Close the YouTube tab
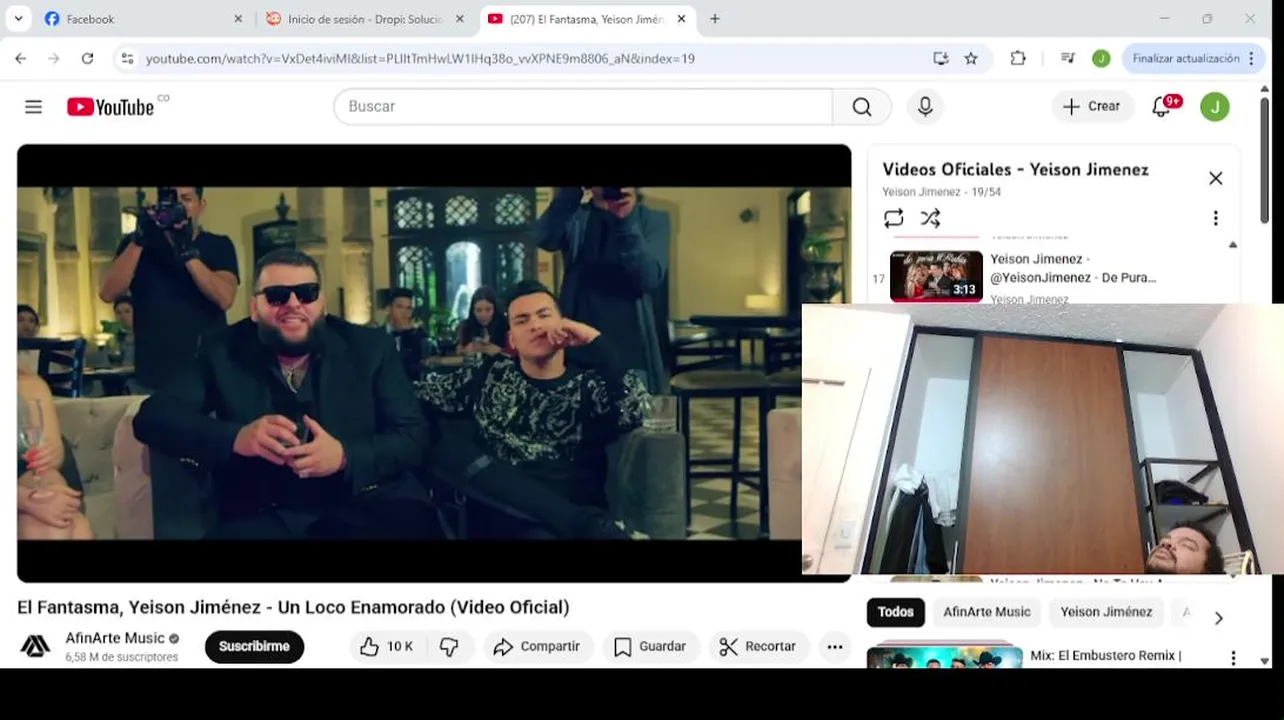Image resolution: width=1284 pixels, height=720 pixels. [682, 19]
